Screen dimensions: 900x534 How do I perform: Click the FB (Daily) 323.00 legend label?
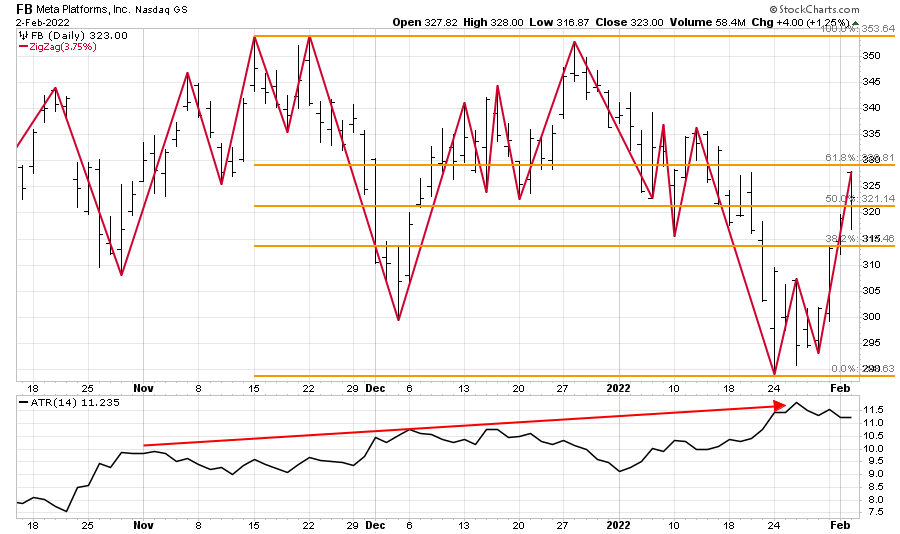pyautogui.click(x=80, y=36)
